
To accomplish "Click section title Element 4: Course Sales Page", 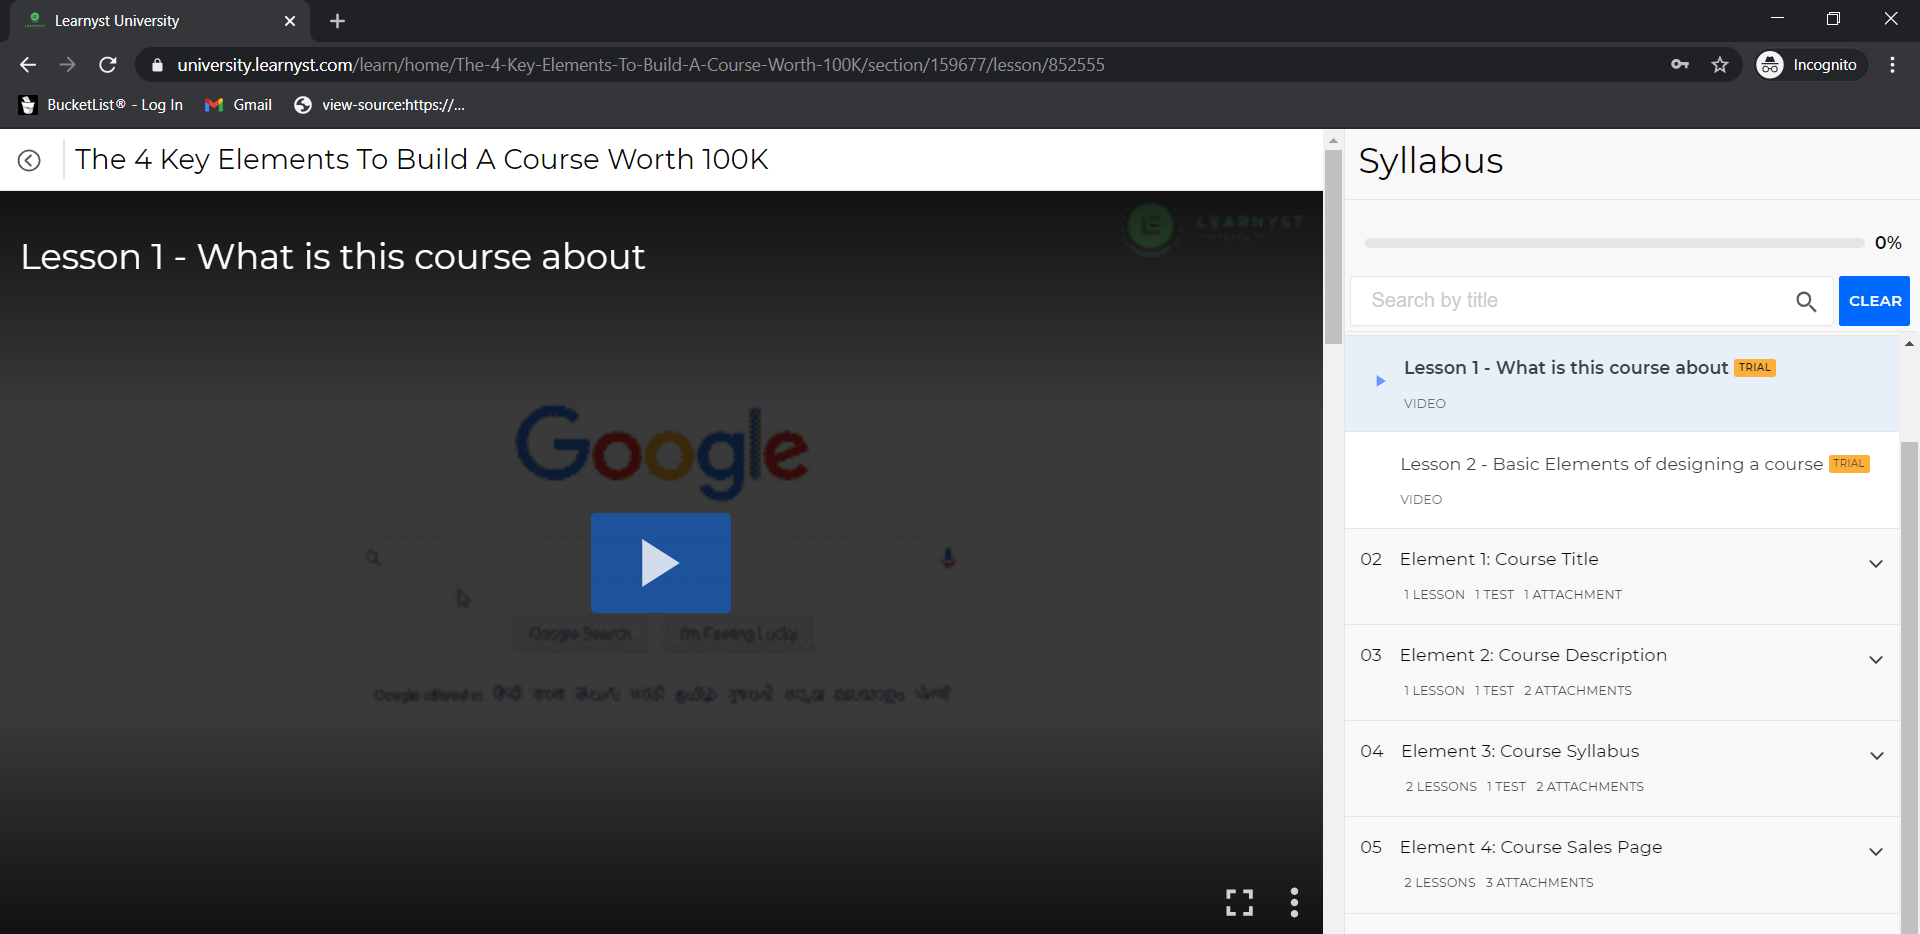I will 1531,847.
